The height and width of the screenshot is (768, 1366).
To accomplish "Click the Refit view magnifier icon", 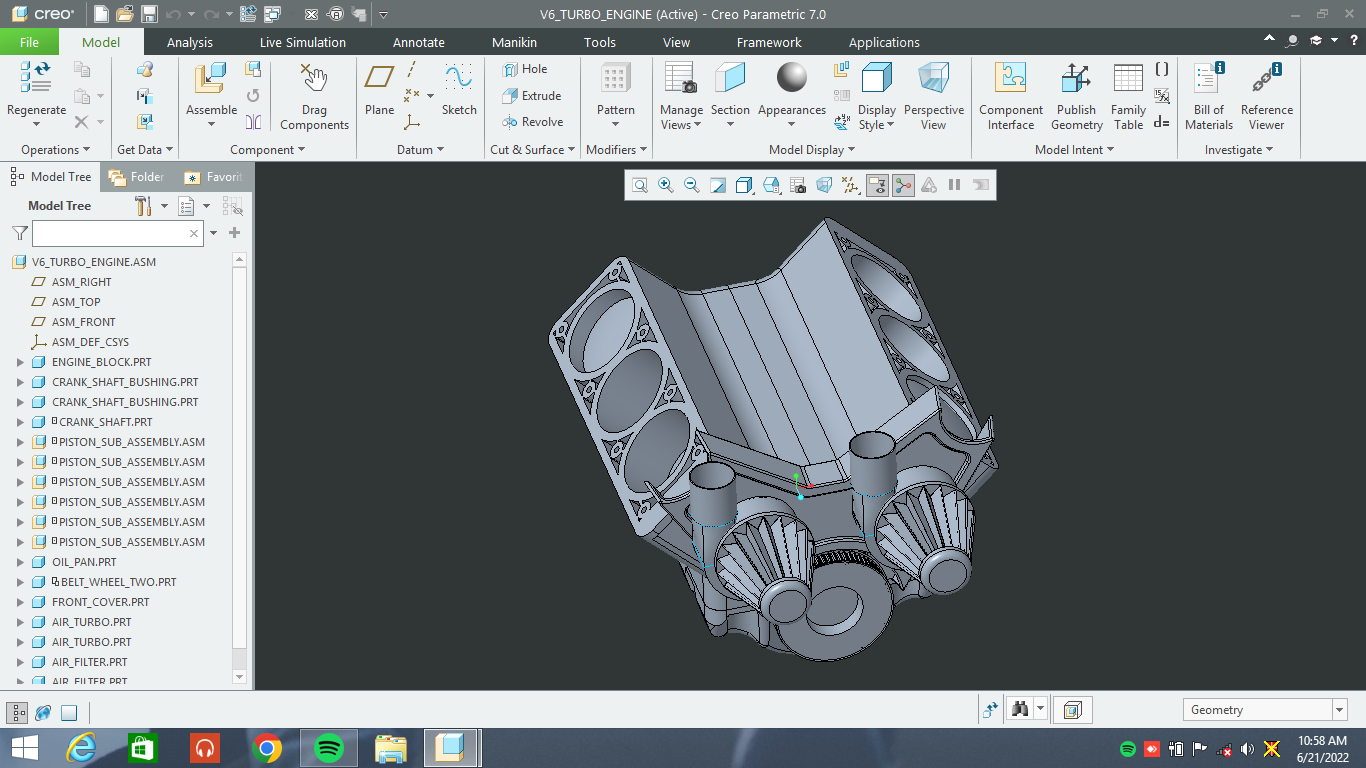I will (x=639, y=185).
